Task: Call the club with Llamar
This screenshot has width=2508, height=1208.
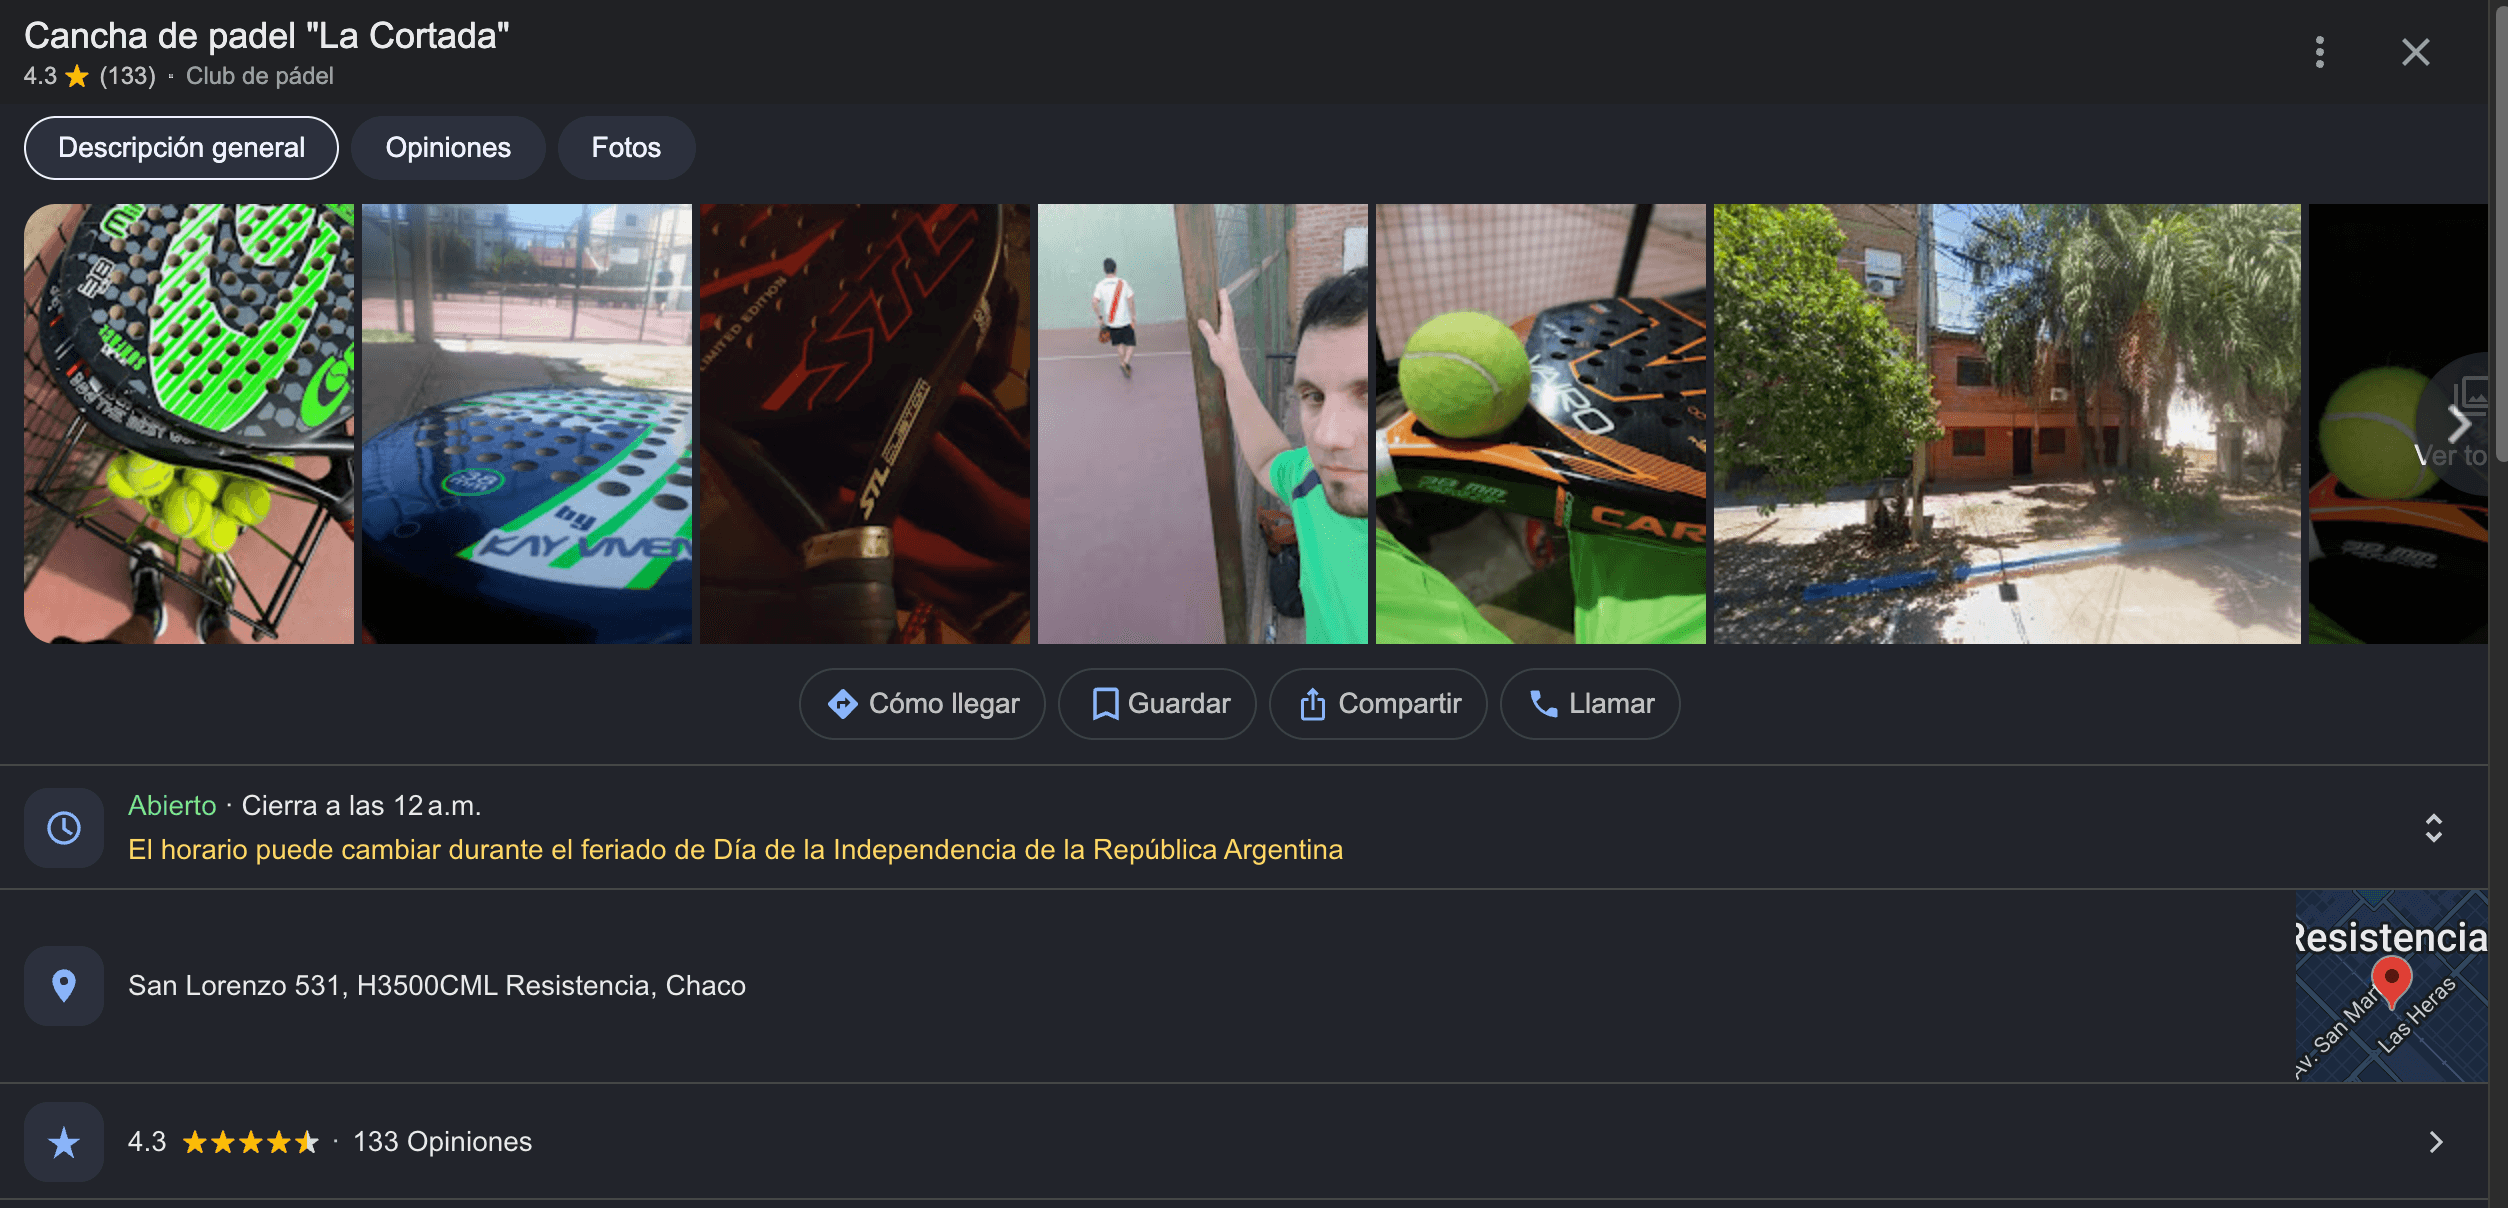Action: [1590, 704]
